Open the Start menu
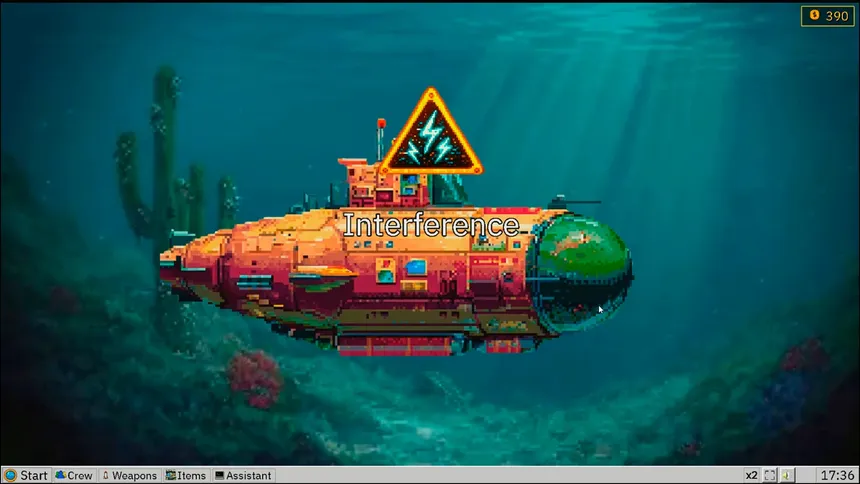This screenshot has width=860, height=484. pos(26,475)
